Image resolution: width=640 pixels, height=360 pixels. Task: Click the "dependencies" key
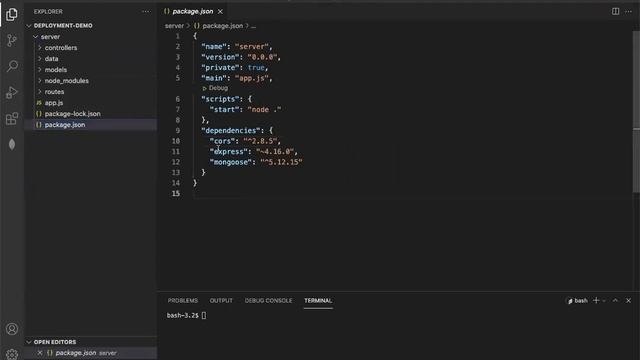click(x=231, y=131)
